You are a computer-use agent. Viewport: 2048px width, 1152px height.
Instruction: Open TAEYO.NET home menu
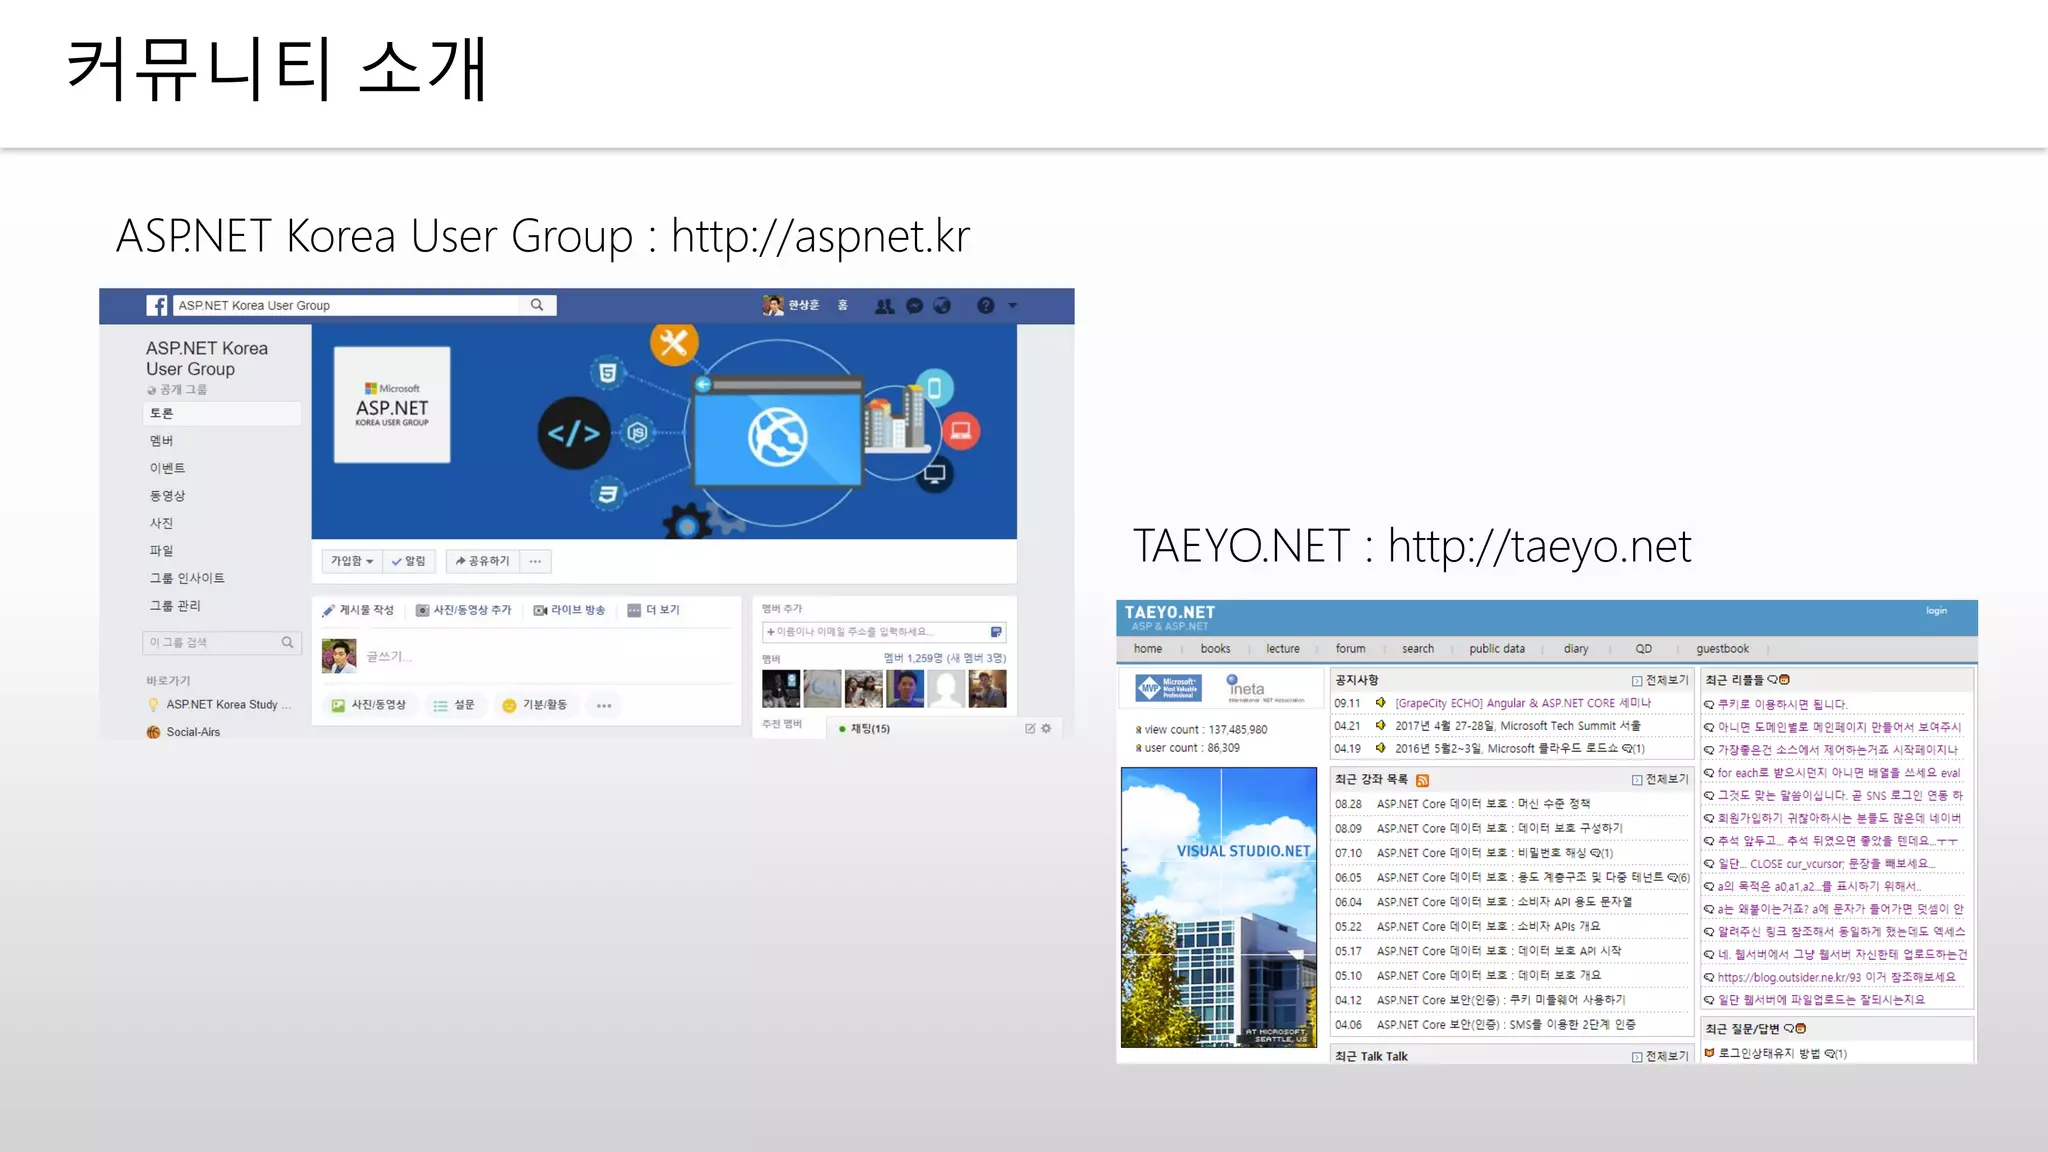coord(1148,649)
